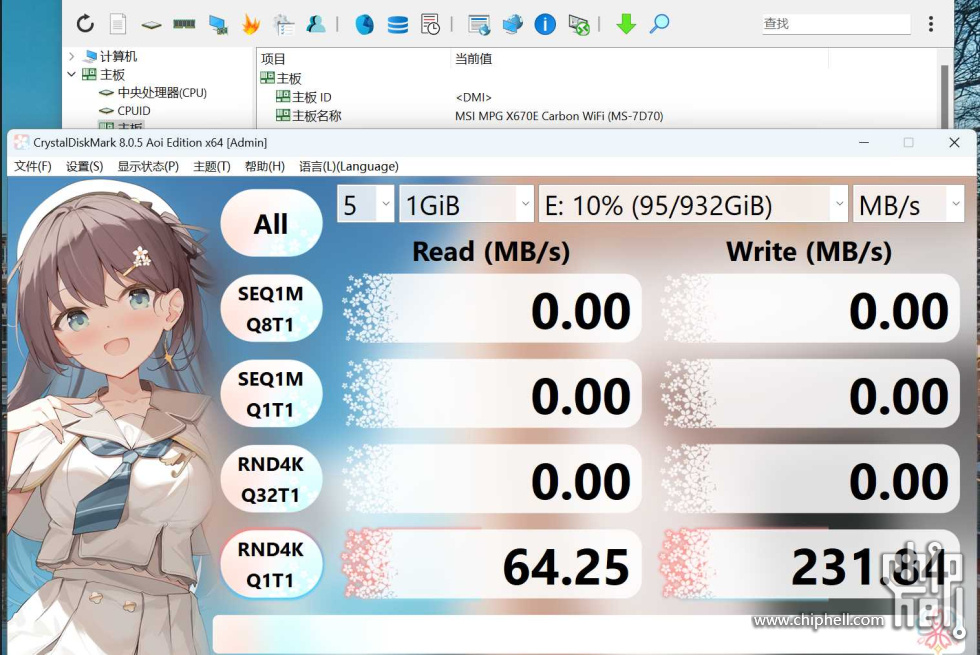Open the test count dropdown showing 5

click(366, 204)
